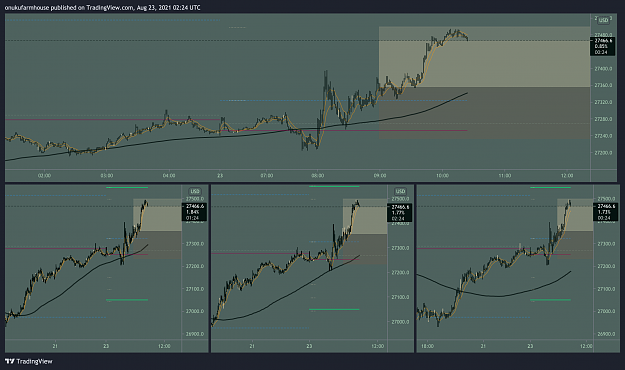625x370 pixels.
Task: Click 08:00 on top chart time axis
Action: (x=318, y=175)
